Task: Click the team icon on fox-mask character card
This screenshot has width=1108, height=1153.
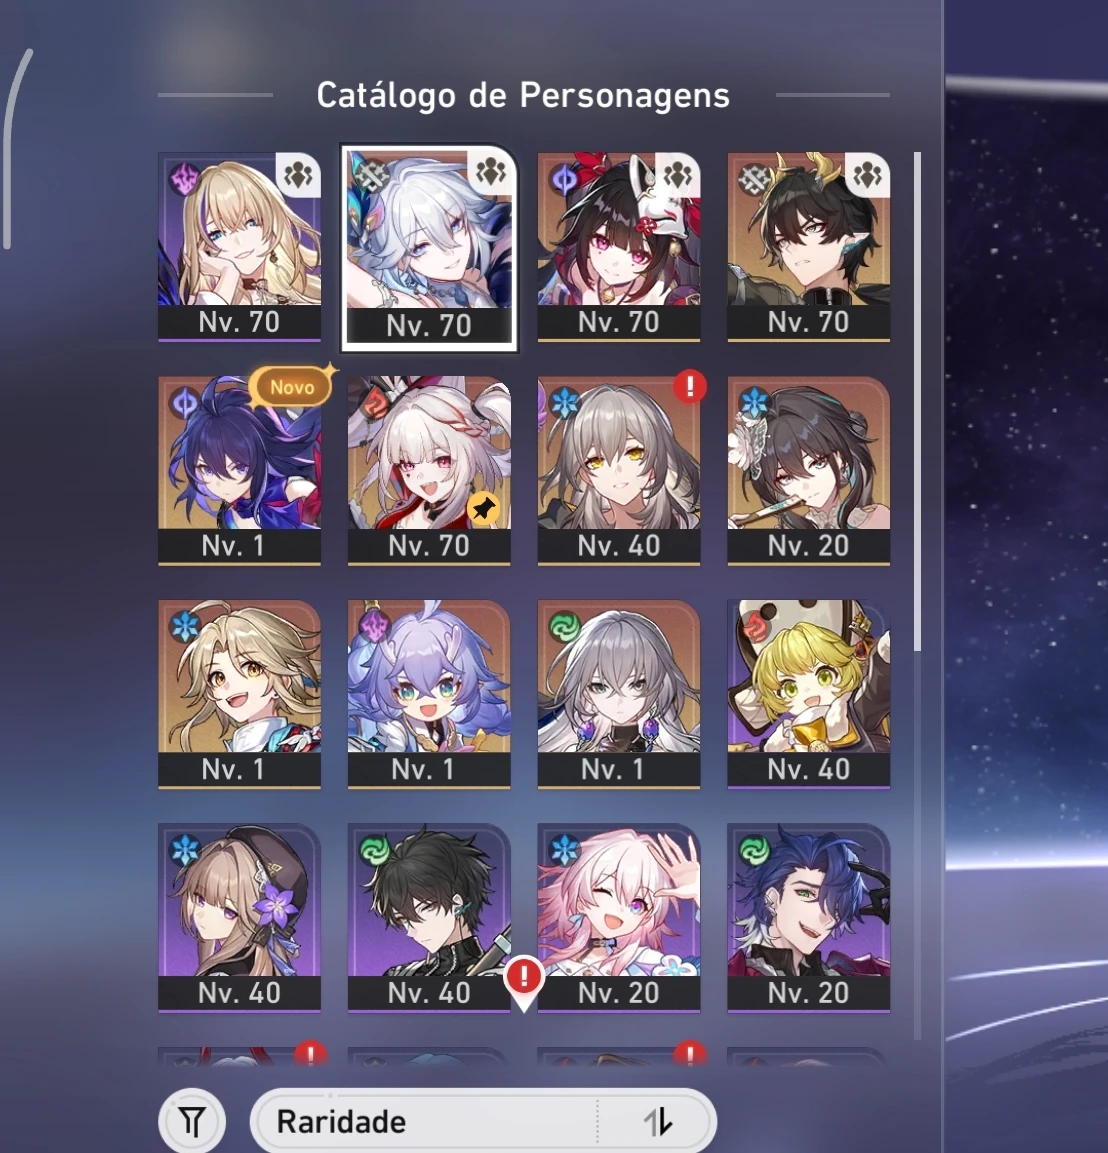Action: pos(678,175)
